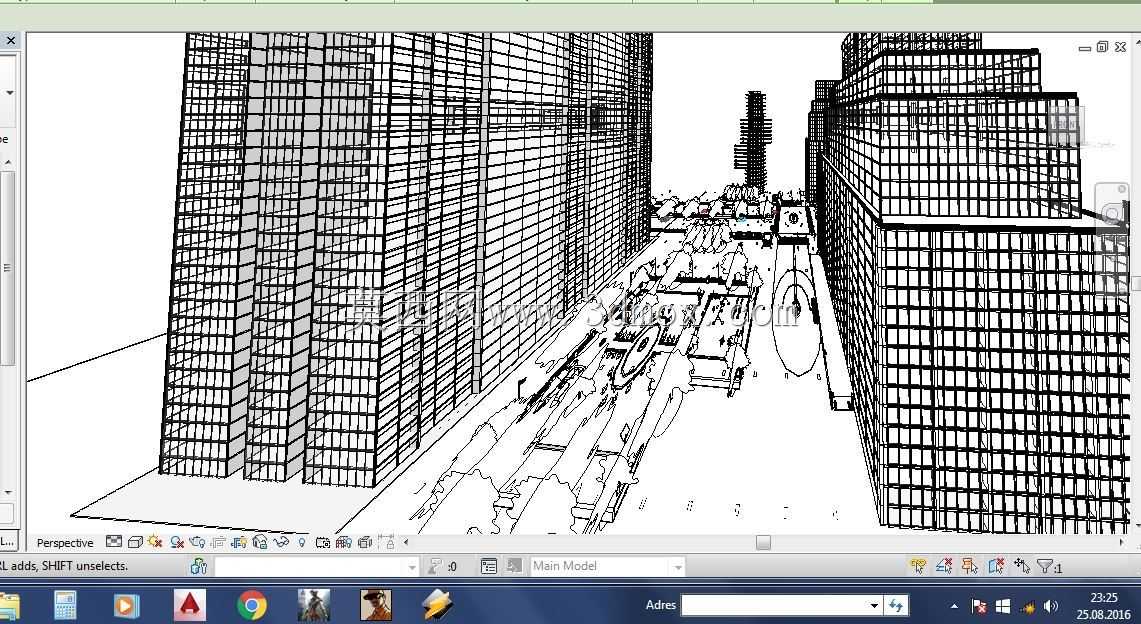Open the volume speaker control
This screenshot has width=1141, height=624.
[1051, 606]
